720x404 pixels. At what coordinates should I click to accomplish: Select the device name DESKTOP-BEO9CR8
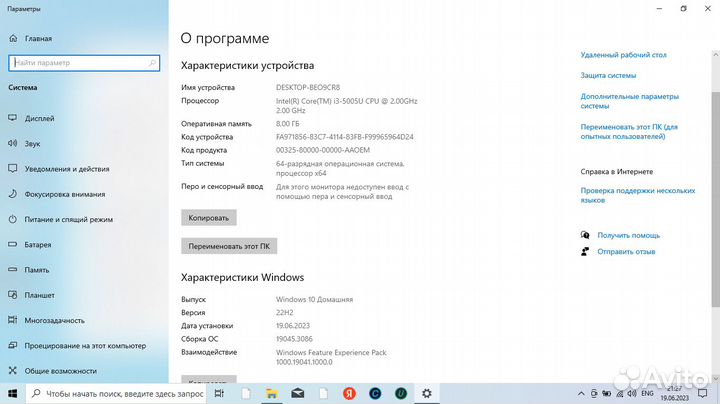pos(308,87)
